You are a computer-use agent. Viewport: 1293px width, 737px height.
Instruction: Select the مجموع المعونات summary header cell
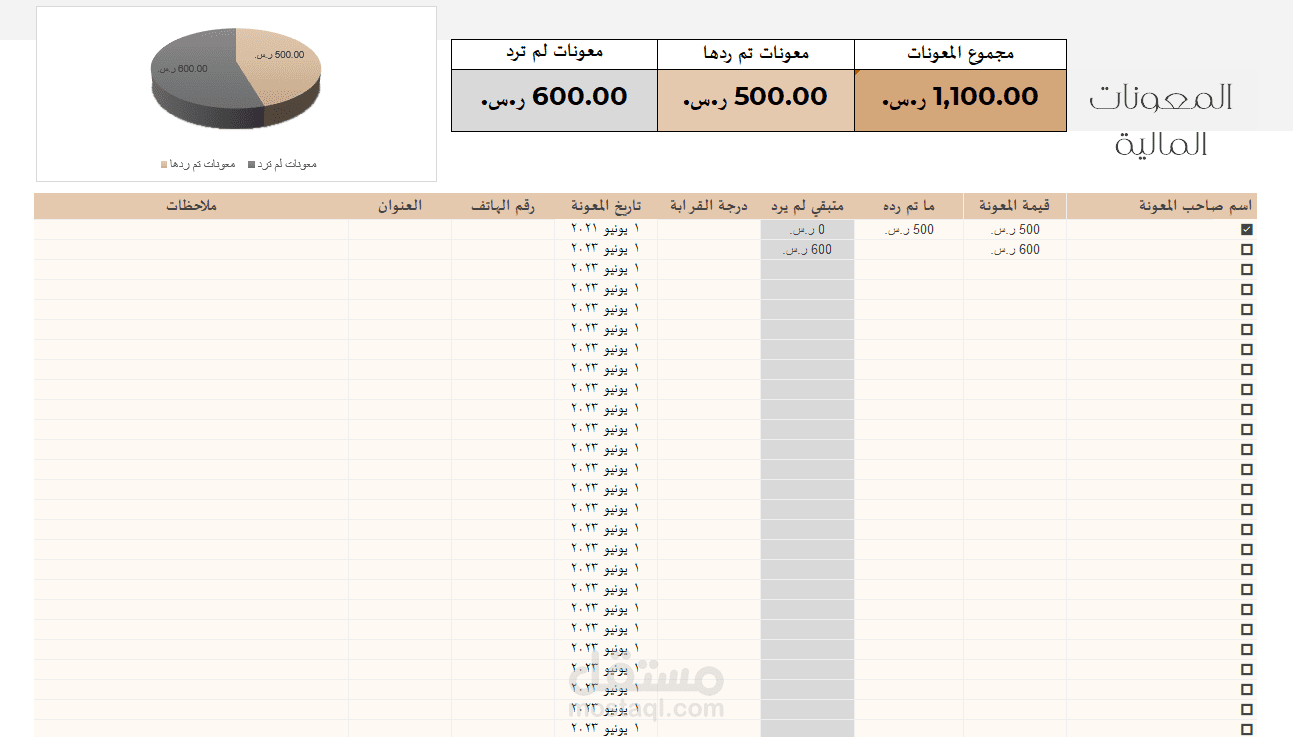[960, 54]
